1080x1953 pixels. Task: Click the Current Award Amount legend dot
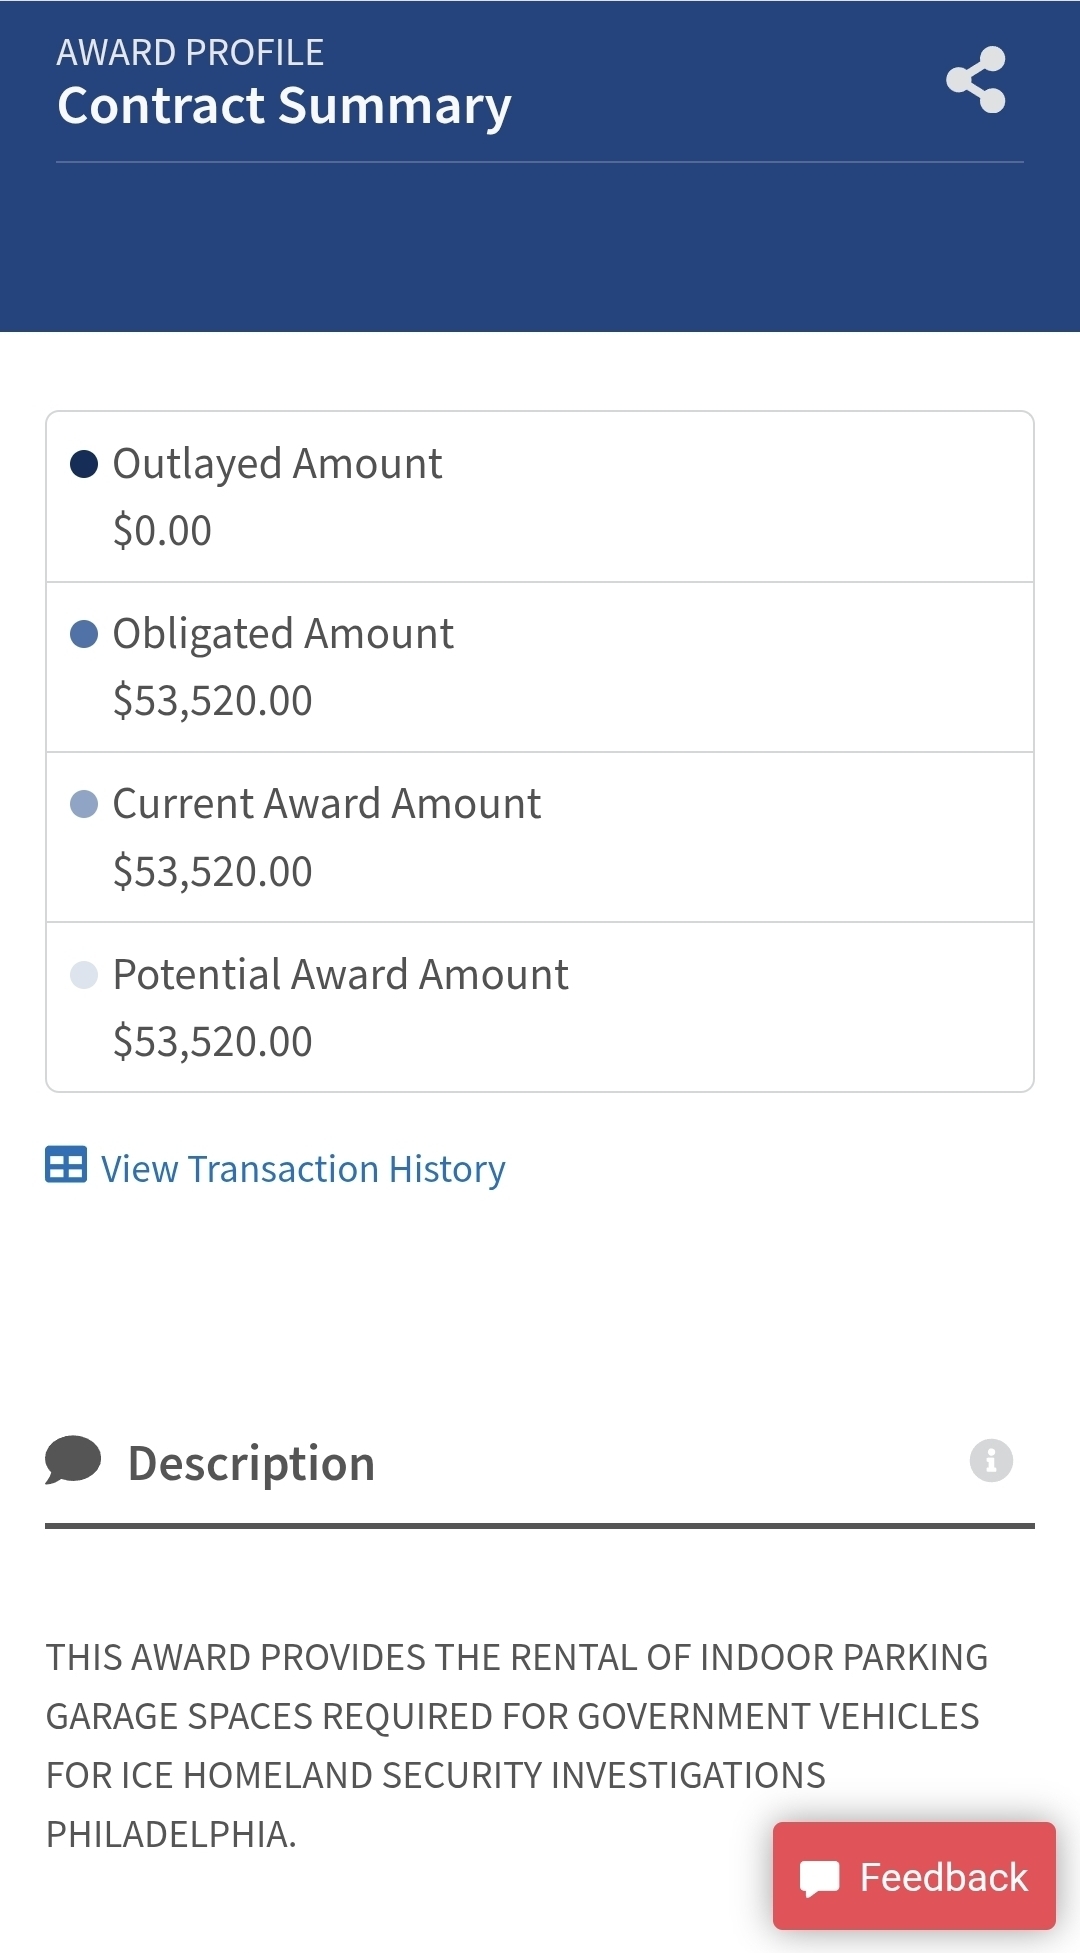pos(84,804)
